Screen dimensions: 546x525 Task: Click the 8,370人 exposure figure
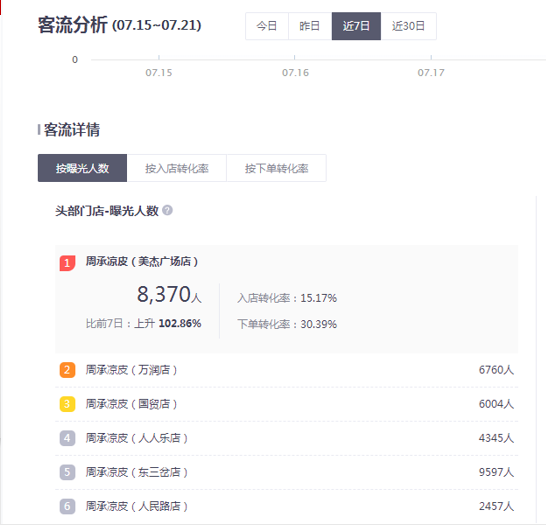pyautogui.click(x=169, y=294)
